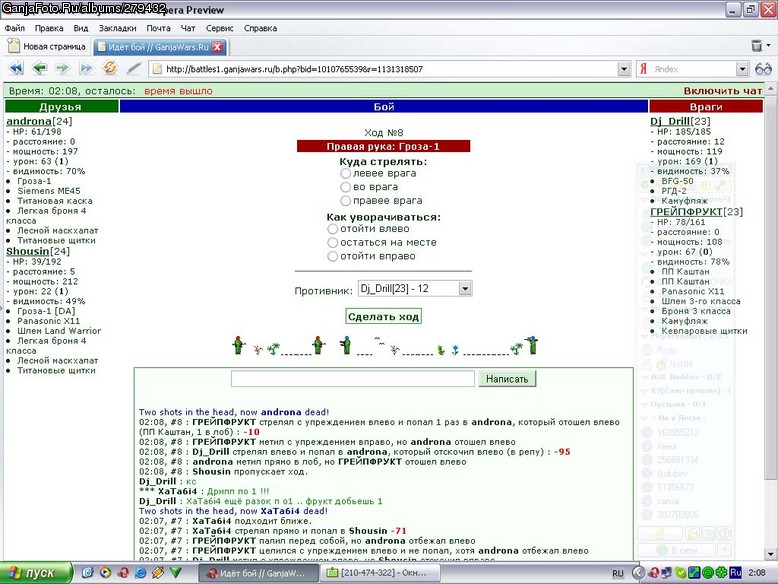Expand hidden tray icons with the arrow

(639, 573)
